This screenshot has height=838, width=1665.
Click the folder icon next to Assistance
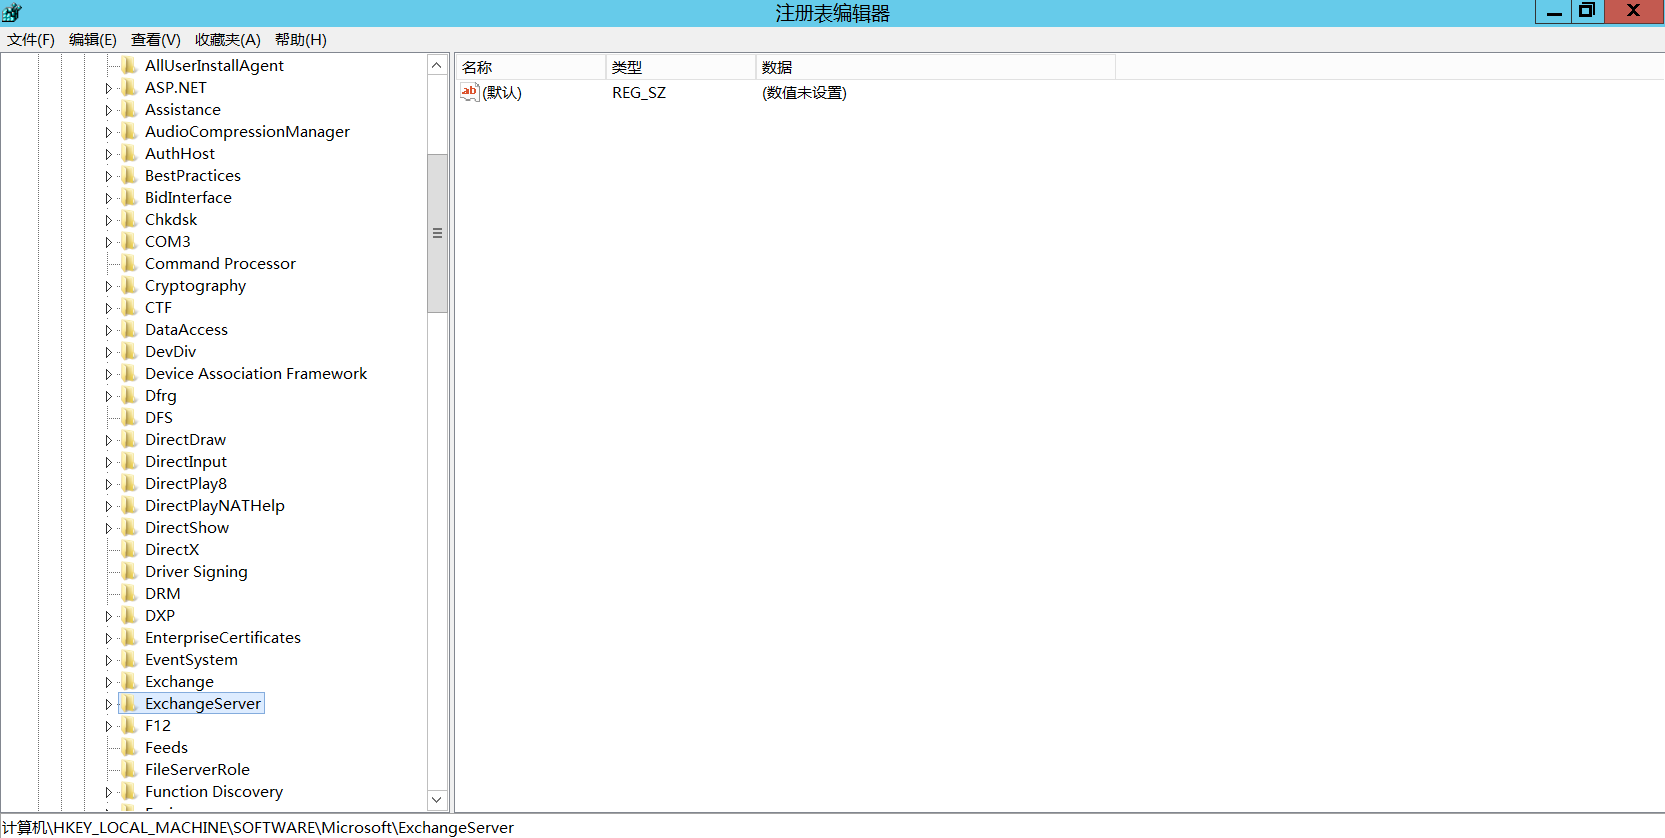click(130, 110)
